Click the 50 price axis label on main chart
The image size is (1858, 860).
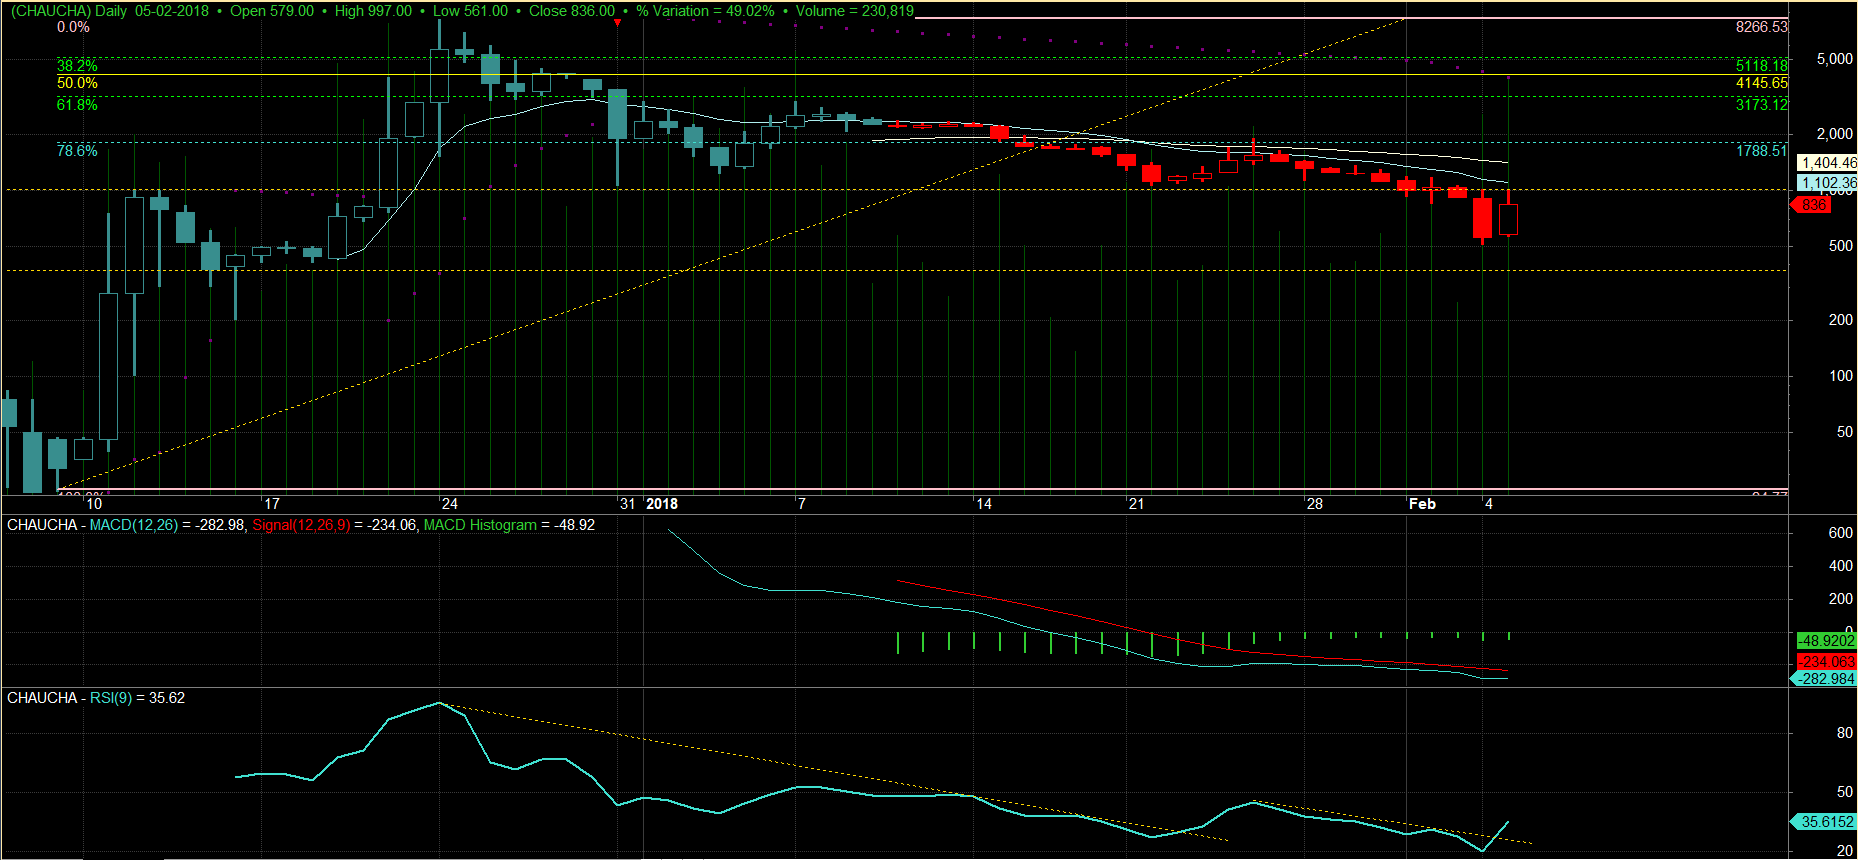click(x=1845, y=432)
